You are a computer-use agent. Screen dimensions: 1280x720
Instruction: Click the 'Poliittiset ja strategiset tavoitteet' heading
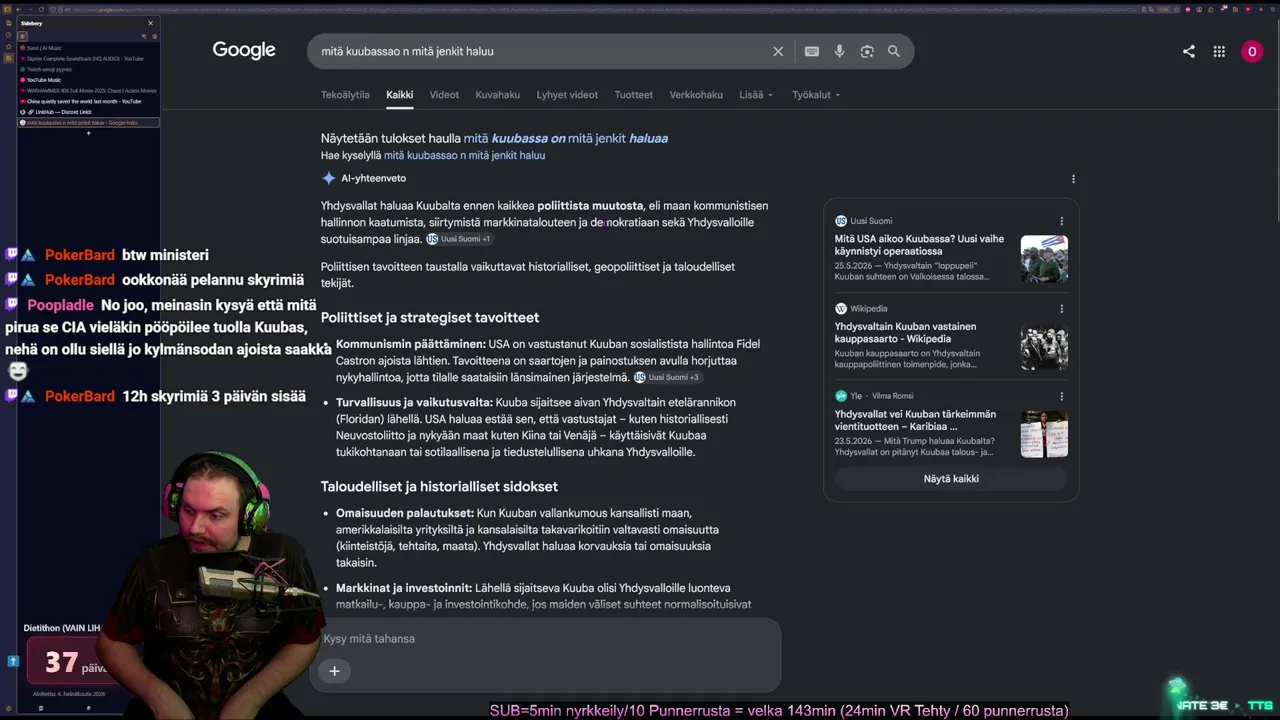coord(430,317)
